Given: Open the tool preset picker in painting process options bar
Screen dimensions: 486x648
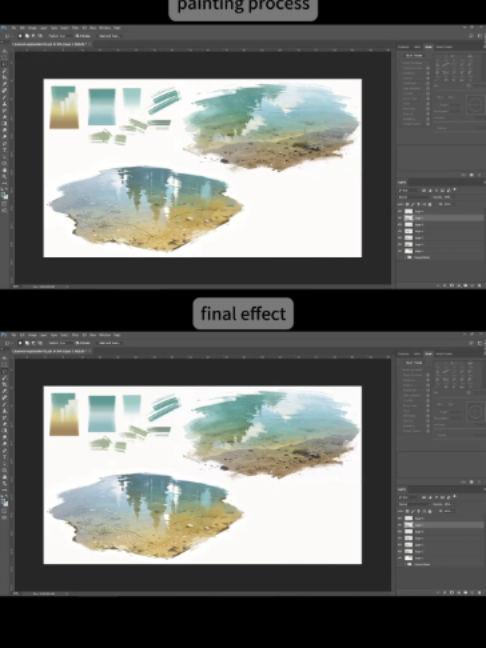Looking at the screenshot, I should coord(10,36).
